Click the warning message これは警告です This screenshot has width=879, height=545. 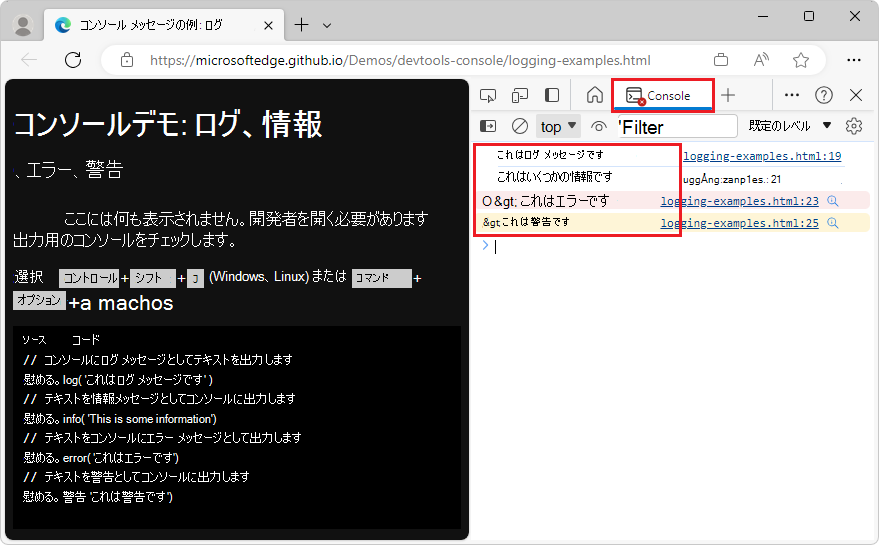point(535,222)
